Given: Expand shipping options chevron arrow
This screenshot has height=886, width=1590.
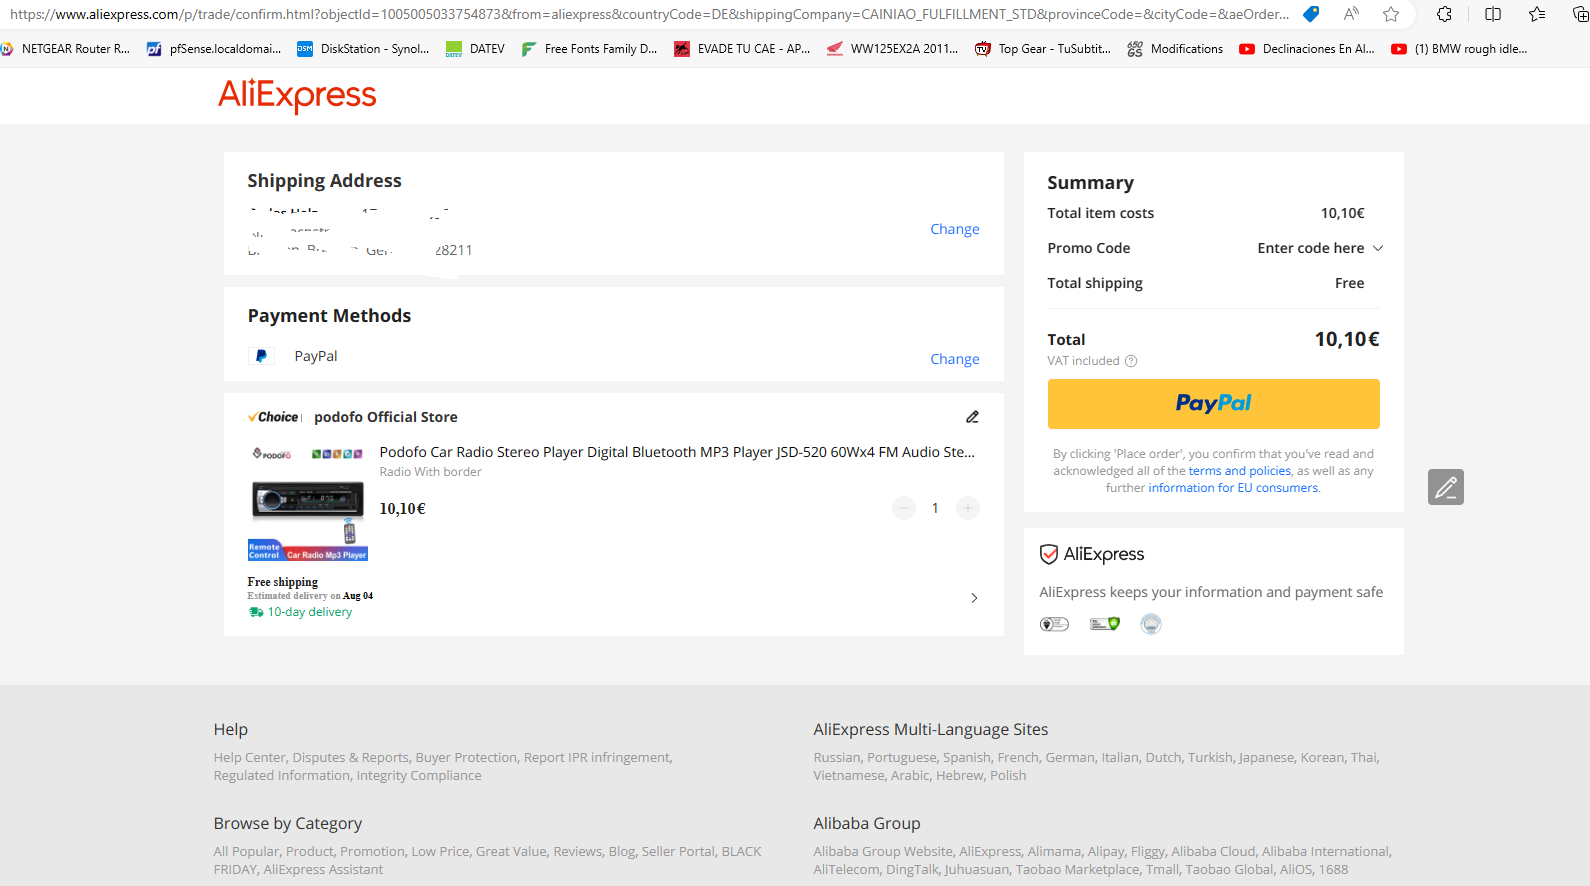Looking at the screenshot, I should [x=974, y=598].
